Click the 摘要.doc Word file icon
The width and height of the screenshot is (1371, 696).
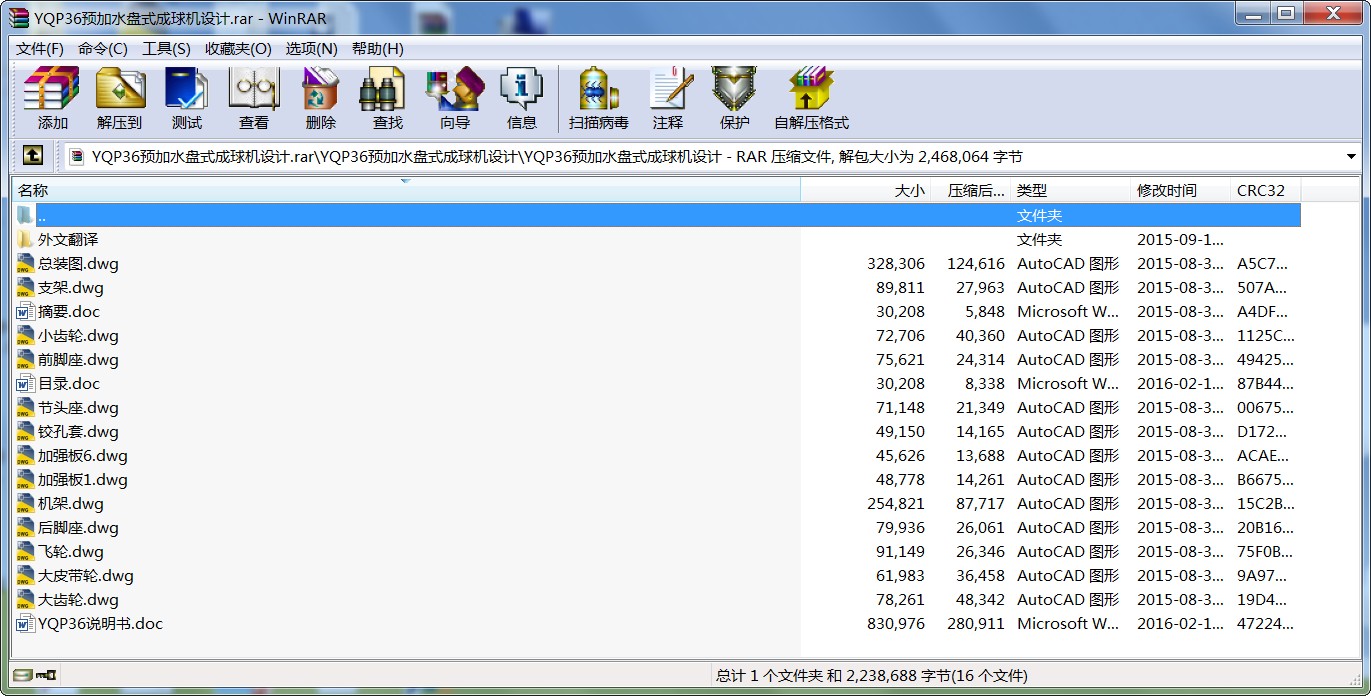(26, 312)
